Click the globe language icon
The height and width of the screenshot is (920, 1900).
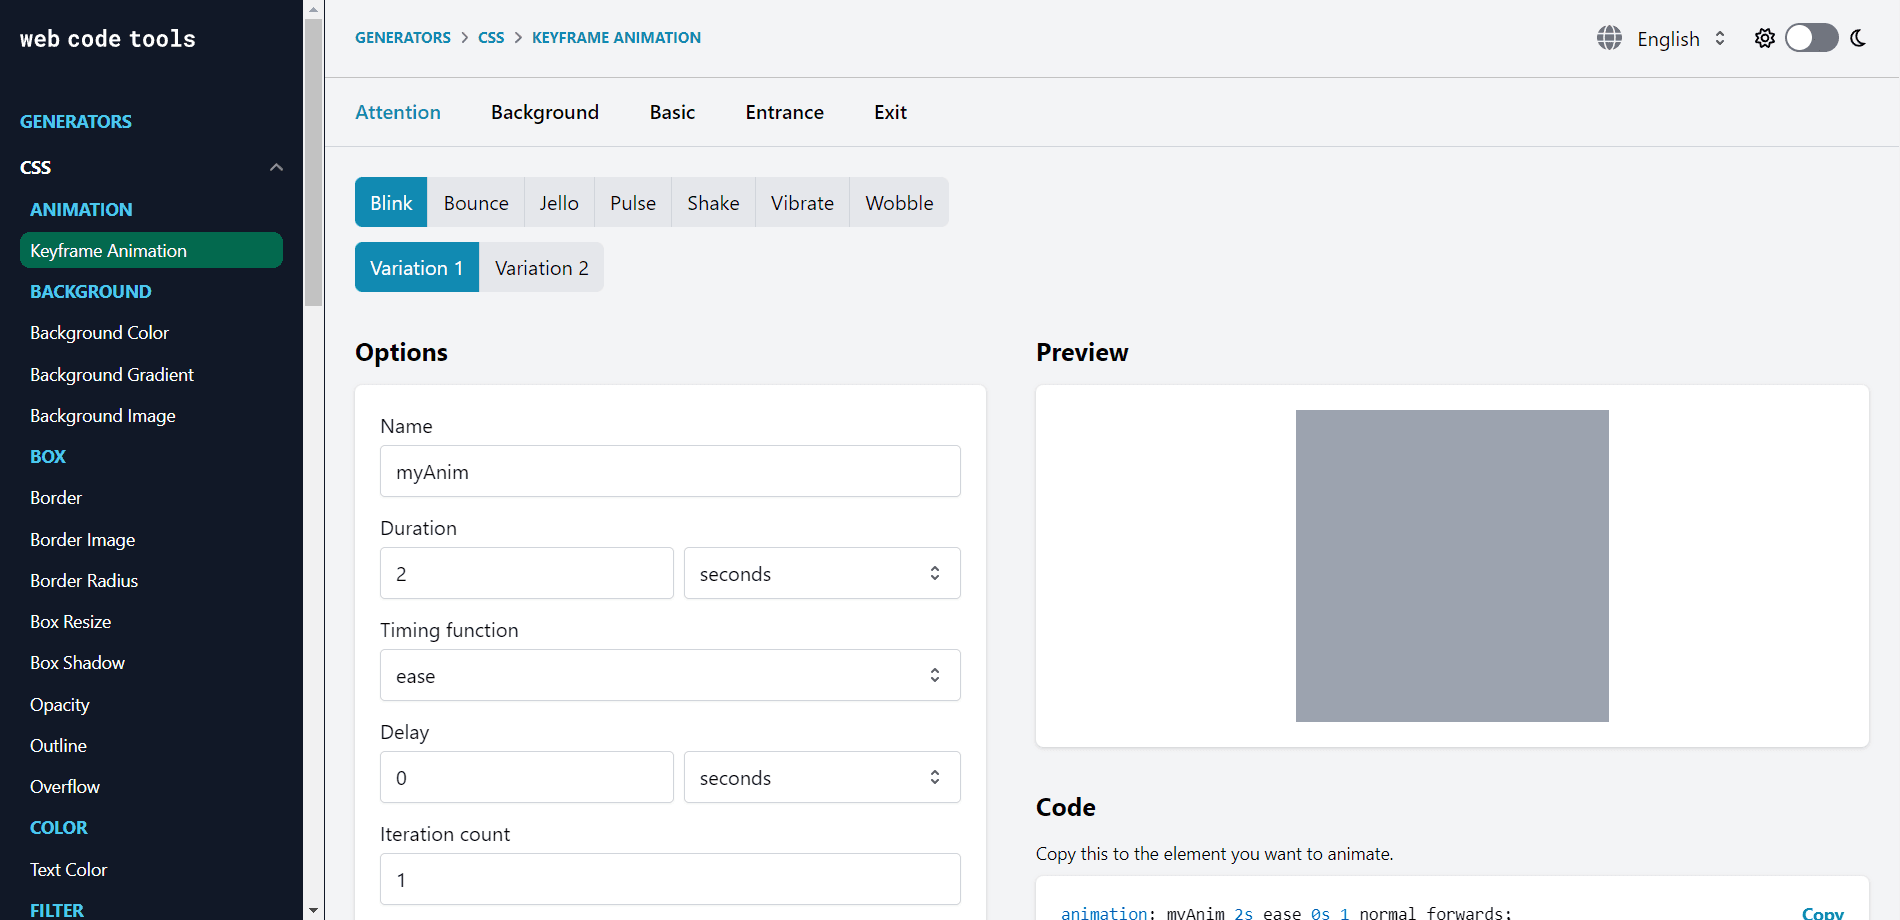click(1609, 38)
